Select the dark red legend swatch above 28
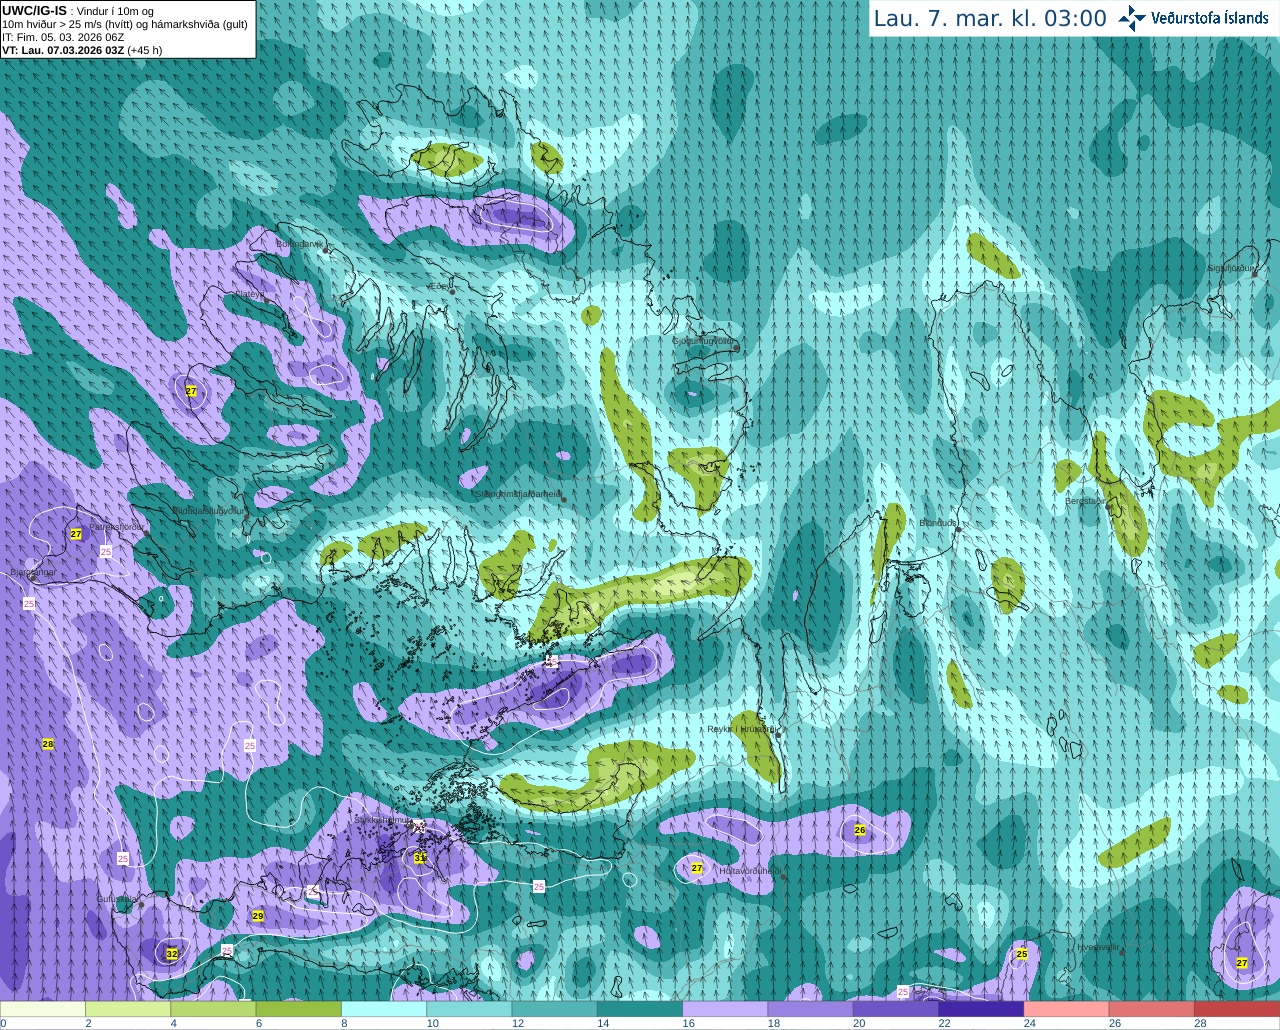 1237,1009
